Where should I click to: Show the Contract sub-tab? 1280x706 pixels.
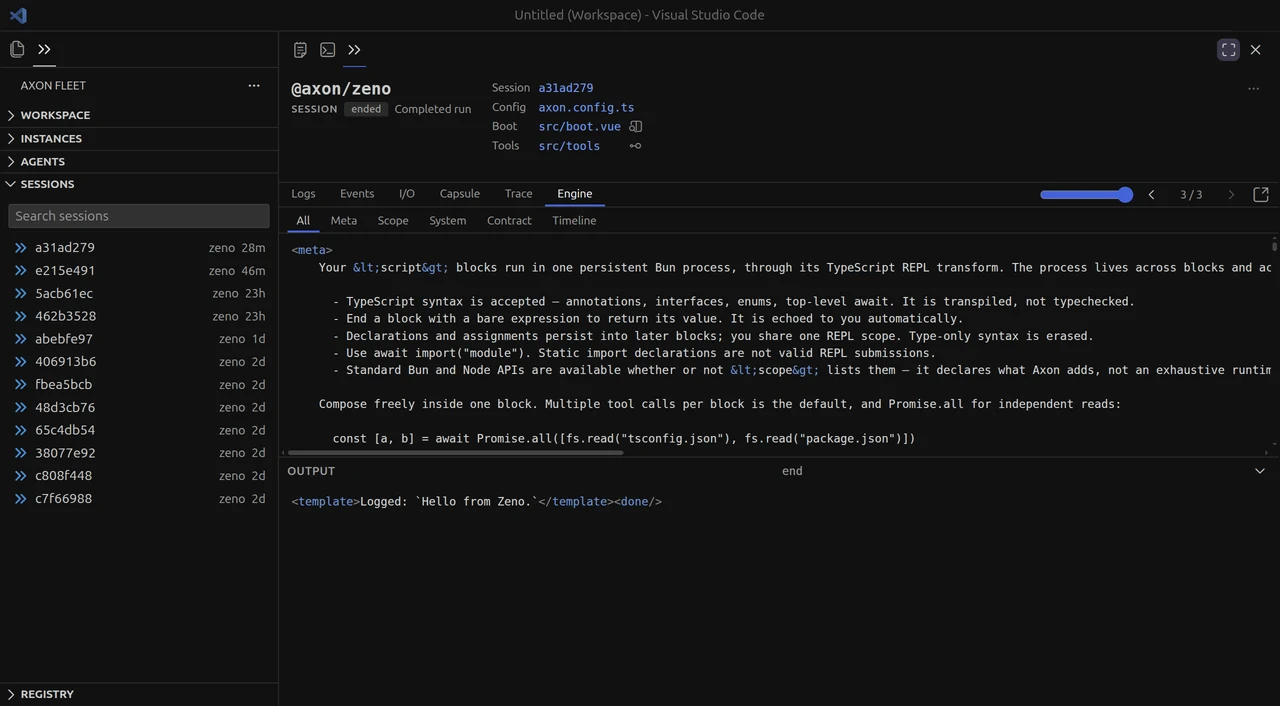pos(509,221)
